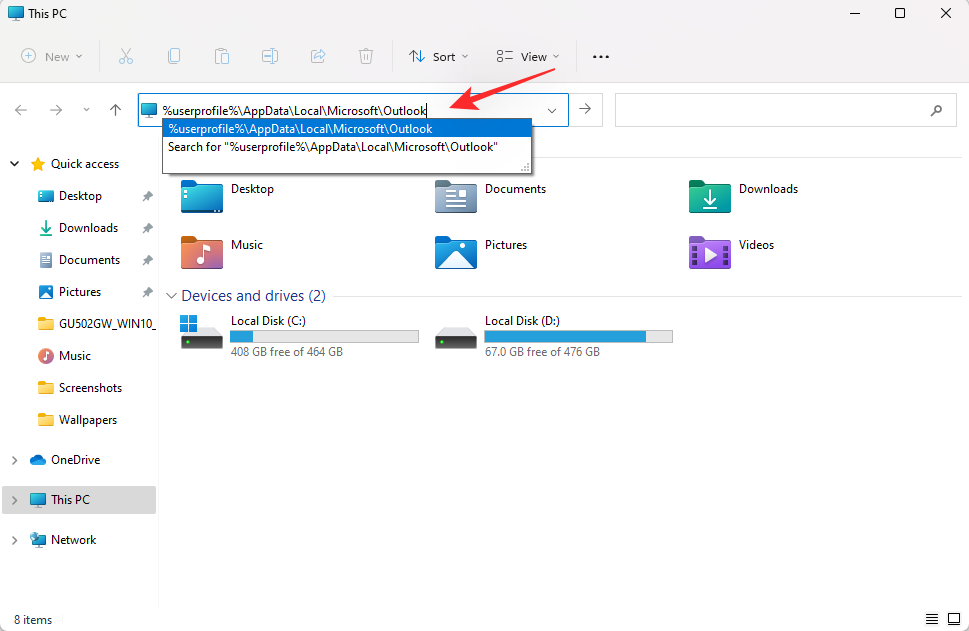
Task: Maximize the This PC window
Action: tap(900, 13)
